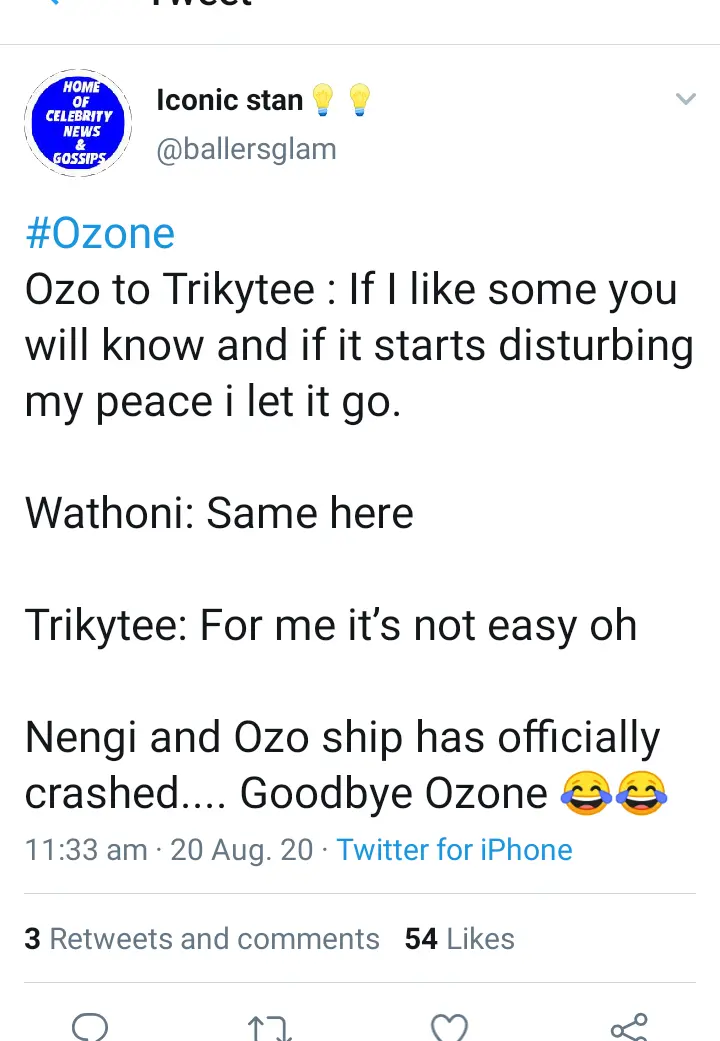This screenshot has width=720, height=1041.
Task: Click the Twitter for iPhone source link
Action: [x=454, y=850]
